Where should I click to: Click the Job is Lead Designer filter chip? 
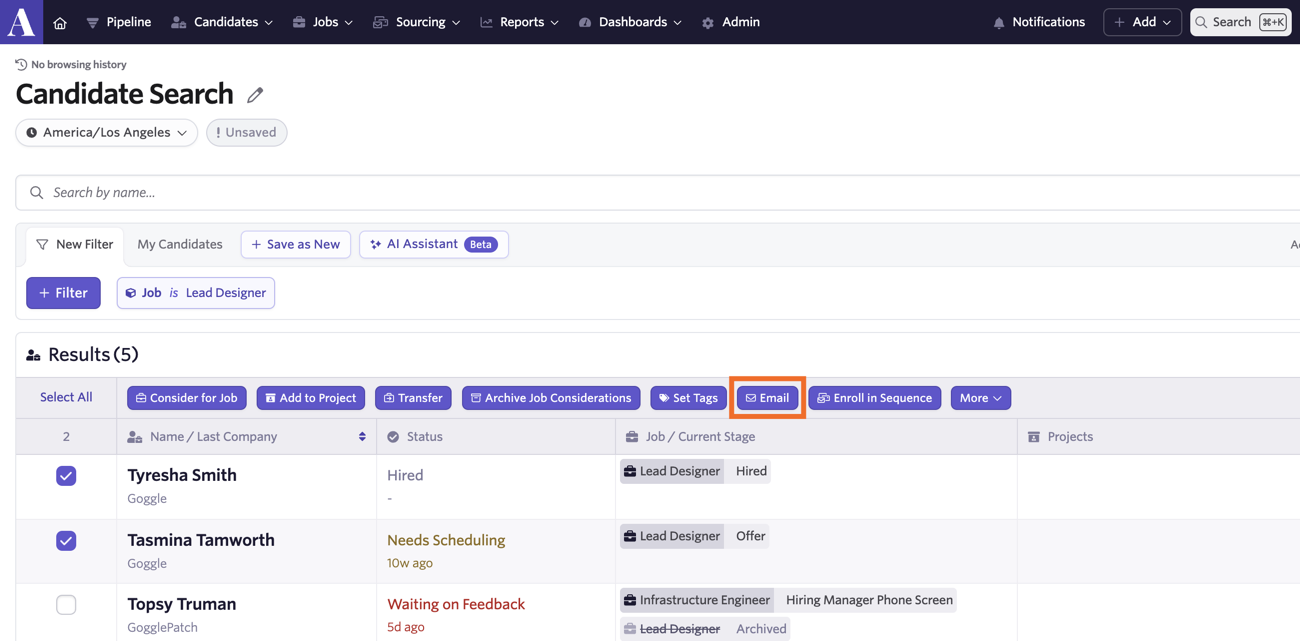coord(196,293)
